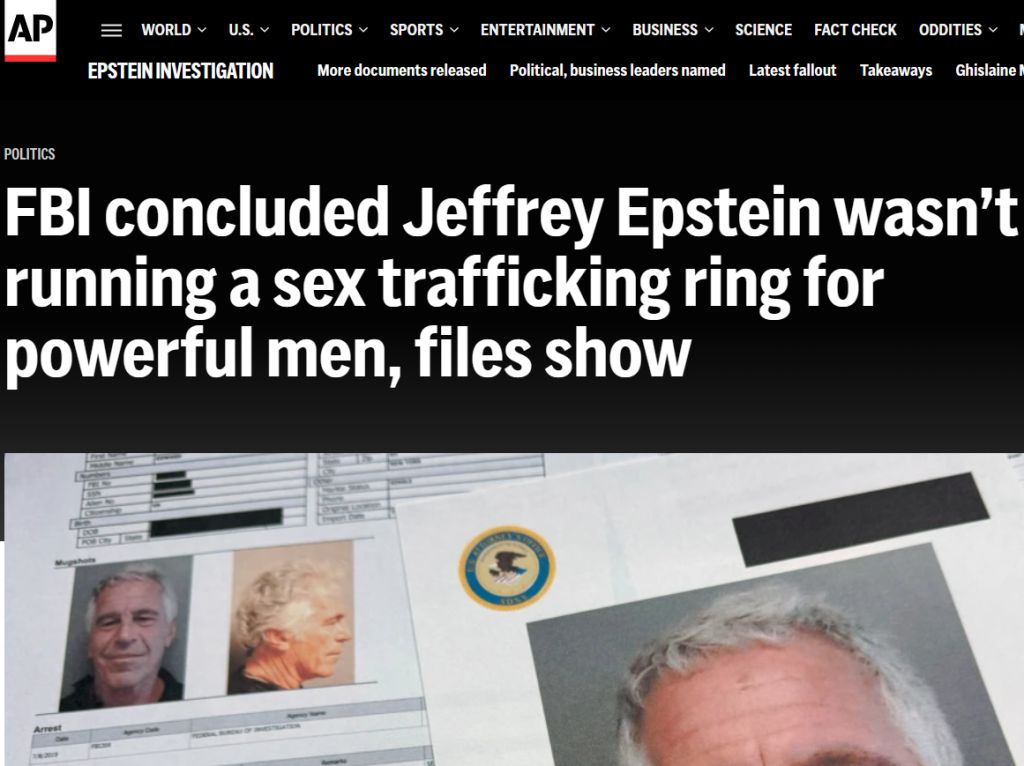This screenshot has width=1024, height=766.
Task: Expand the World dropdown chevron
Action: point(202,30)
